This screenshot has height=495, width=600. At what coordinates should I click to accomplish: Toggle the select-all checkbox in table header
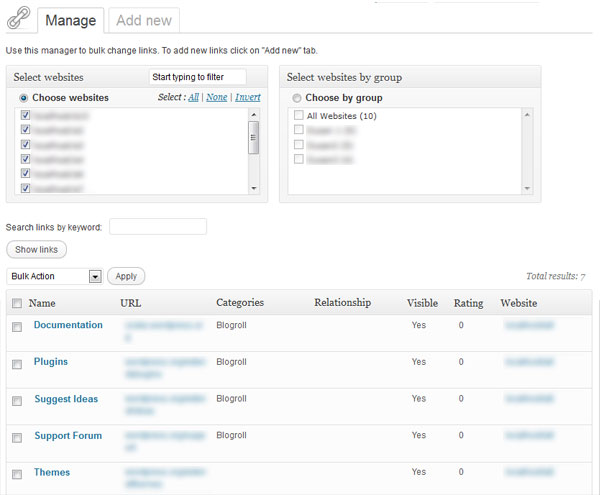(x=17, y=303)
